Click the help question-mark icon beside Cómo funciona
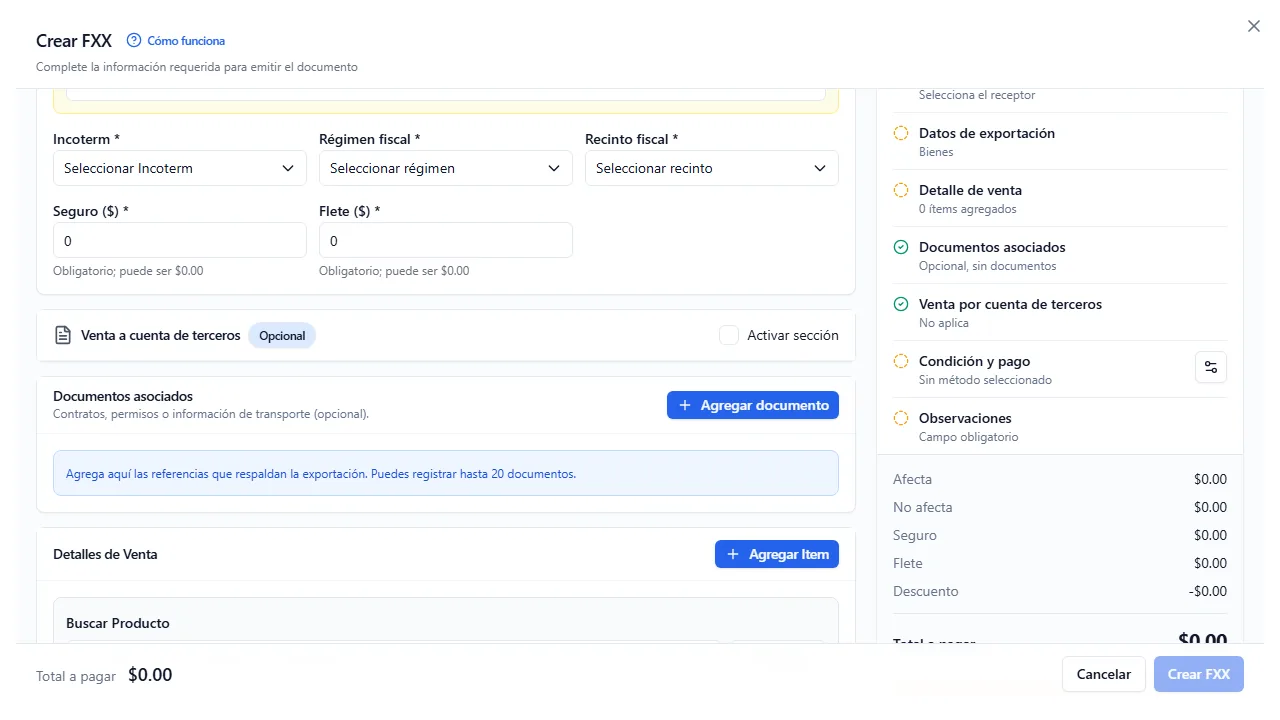Image resolution: width=1280 pixels, height=720 pixels. pos(134,41)
